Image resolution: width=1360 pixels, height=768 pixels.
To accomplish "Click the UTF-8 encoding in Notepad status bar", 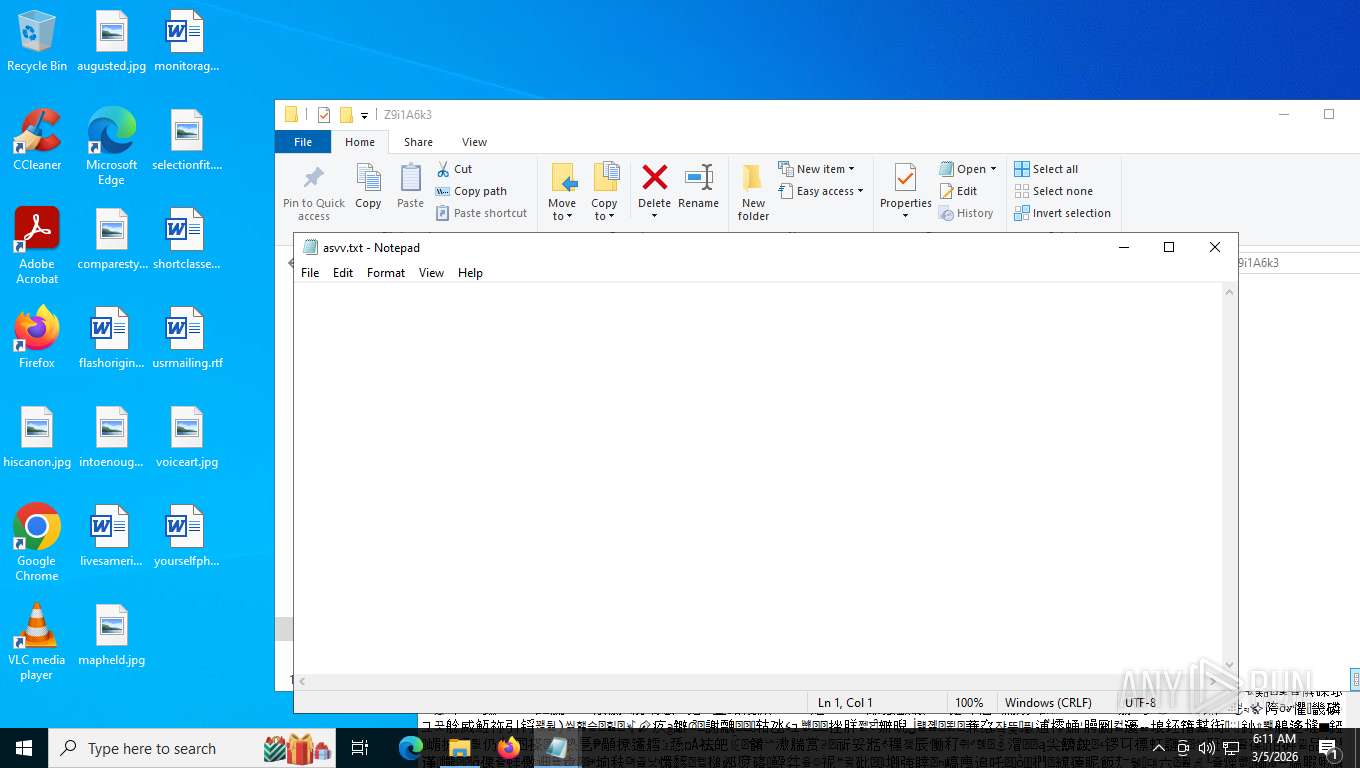I will (x=1140, y=703).
